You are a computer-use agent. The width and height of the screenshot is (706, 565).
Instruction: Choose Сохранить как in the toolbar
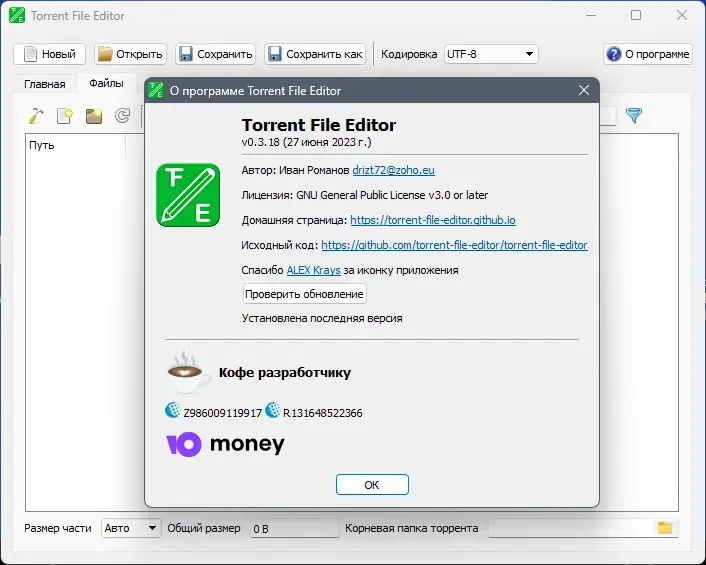click(315, 54)
